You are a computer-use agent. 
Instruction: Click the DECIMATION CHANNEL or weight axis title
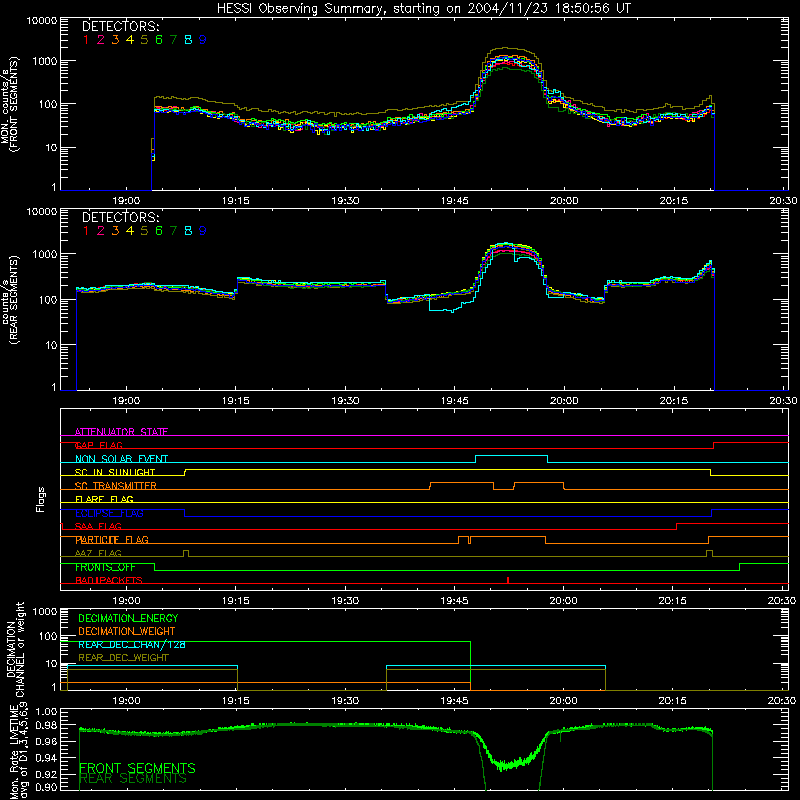pos(15,649)
